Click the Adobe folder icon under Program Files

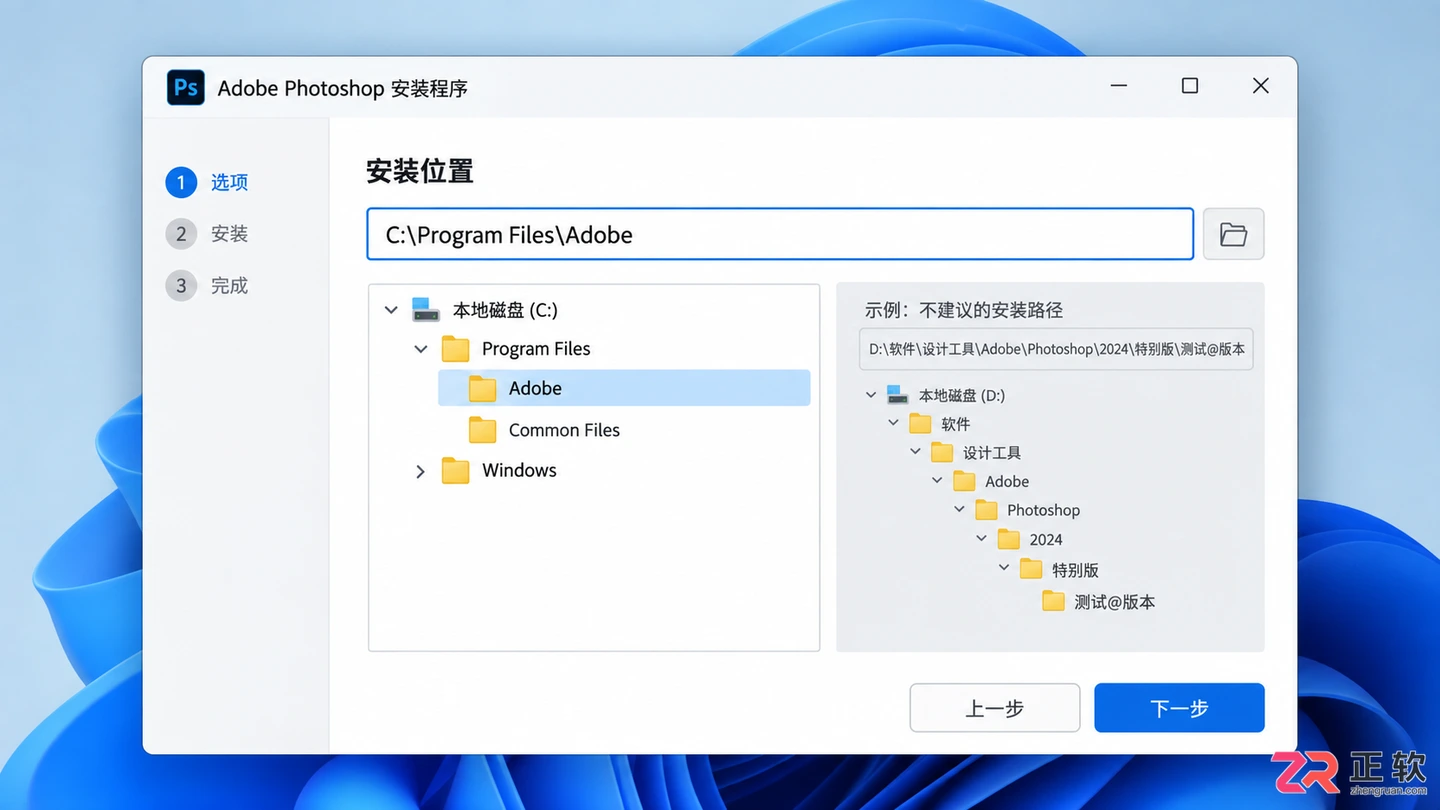[482, 389]
